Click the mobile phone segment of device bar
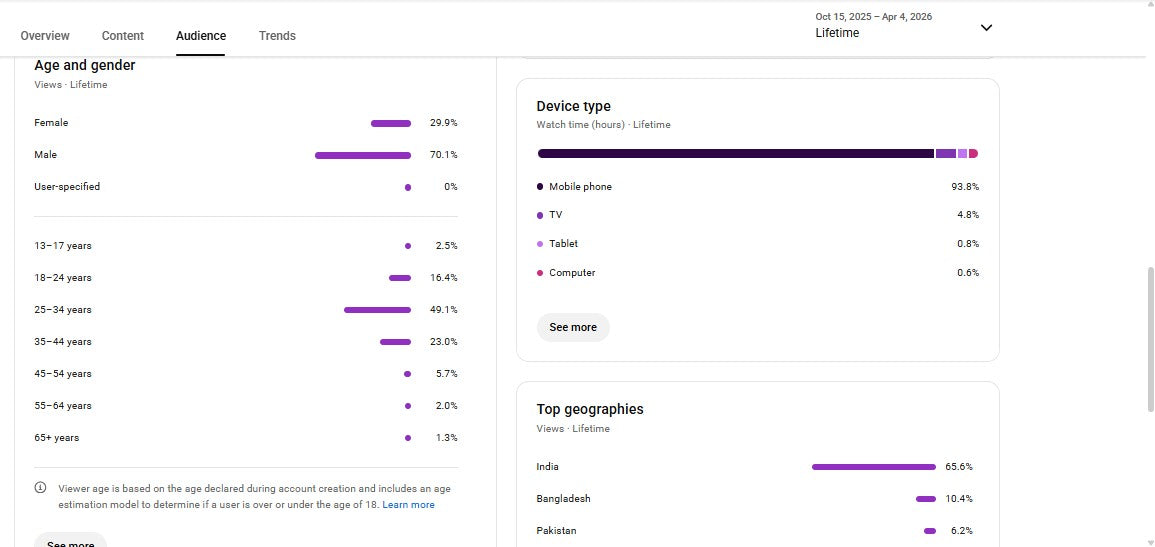The image size is (1155, 547). tap(736, 154)
